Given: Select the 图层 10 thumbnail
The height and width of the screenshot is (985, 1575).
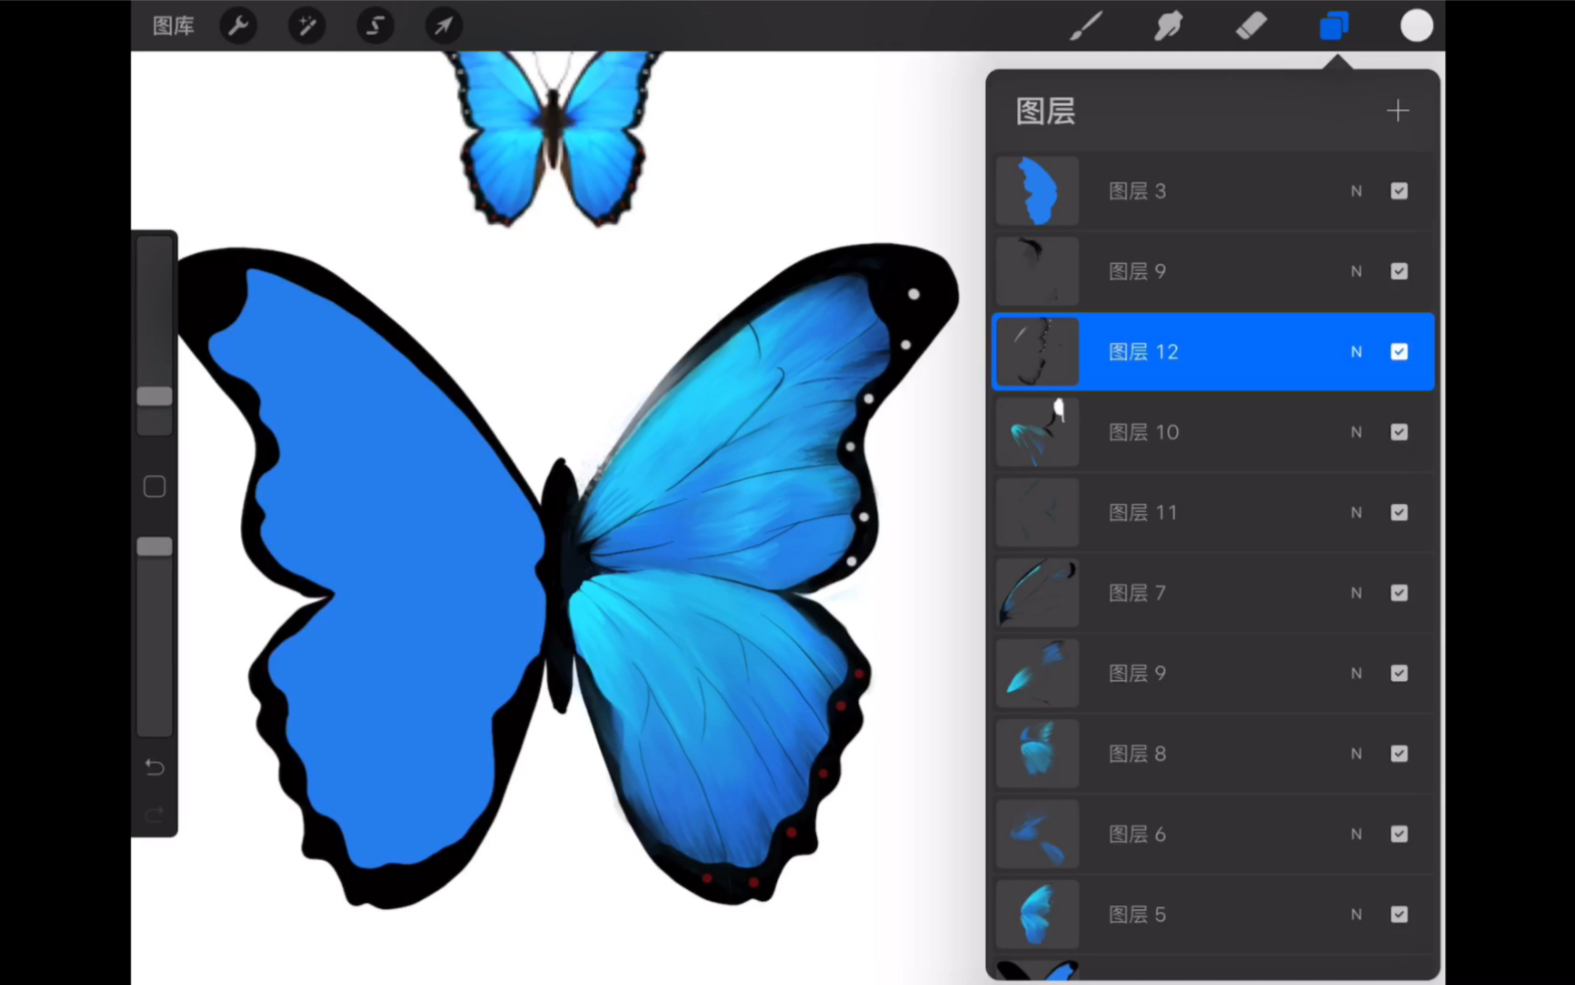Looking at the screenshot, I should (1037, 432).
